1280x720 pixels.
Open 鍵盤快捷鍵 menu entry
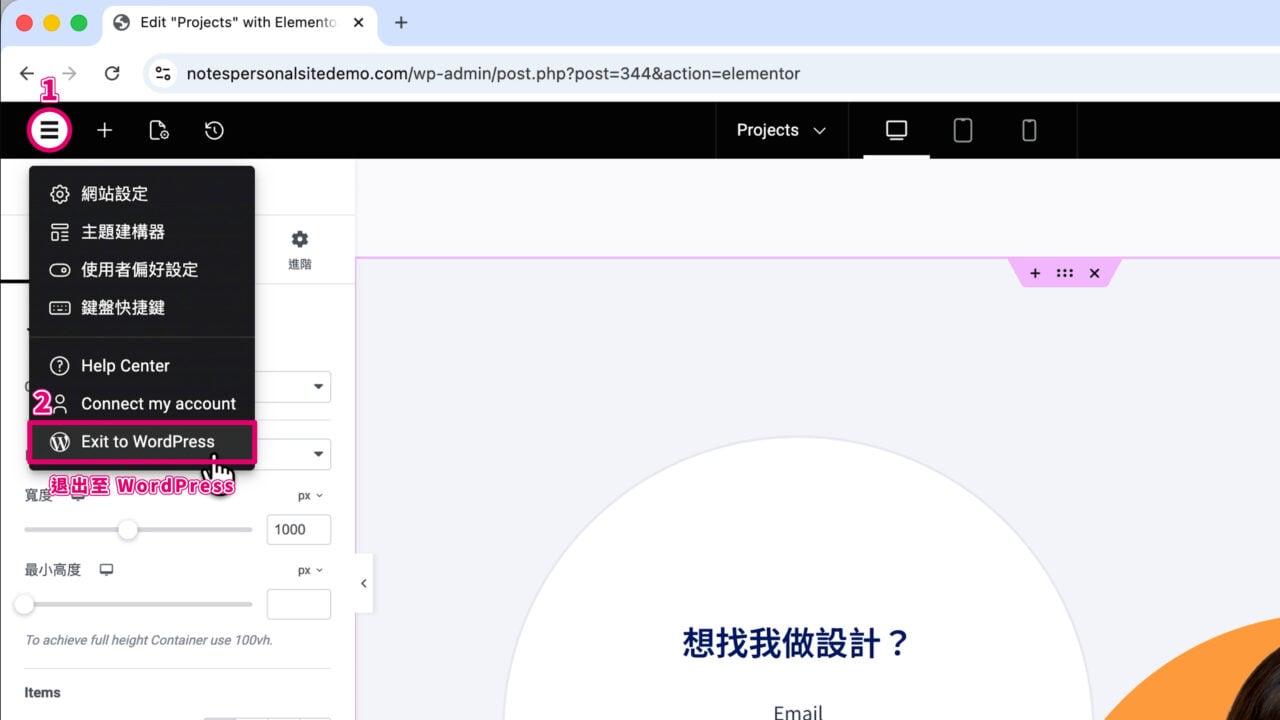click(142, 308)
